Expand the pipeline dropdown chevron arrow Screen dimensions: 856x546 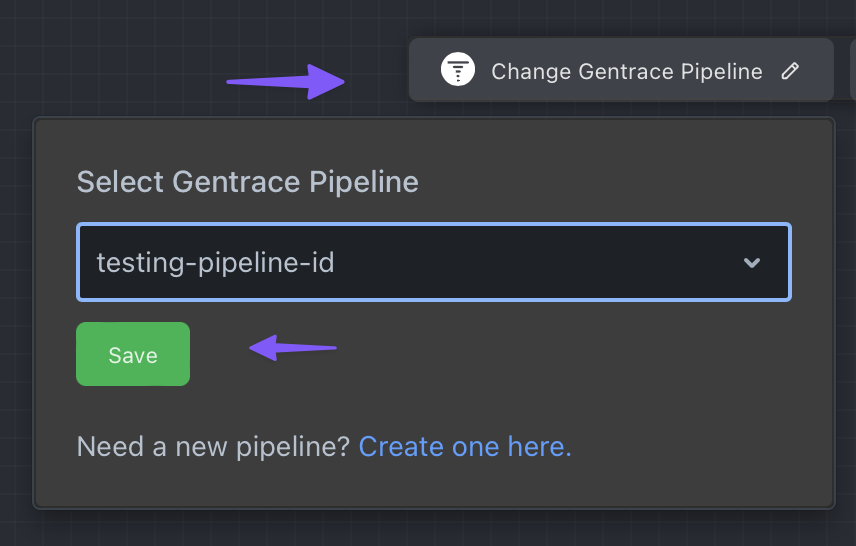point(752,263)
